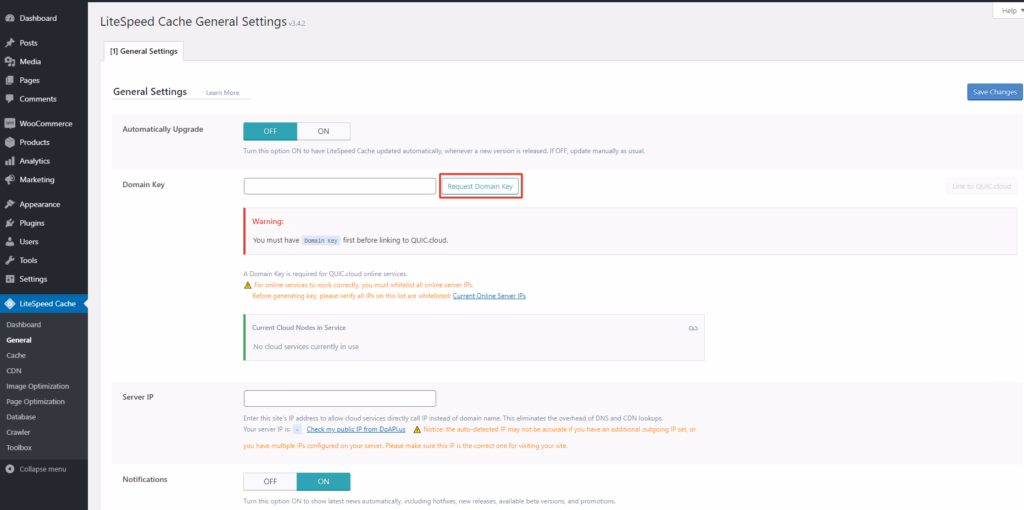Open Page Optimization submenu item

[x=35, y=402]
